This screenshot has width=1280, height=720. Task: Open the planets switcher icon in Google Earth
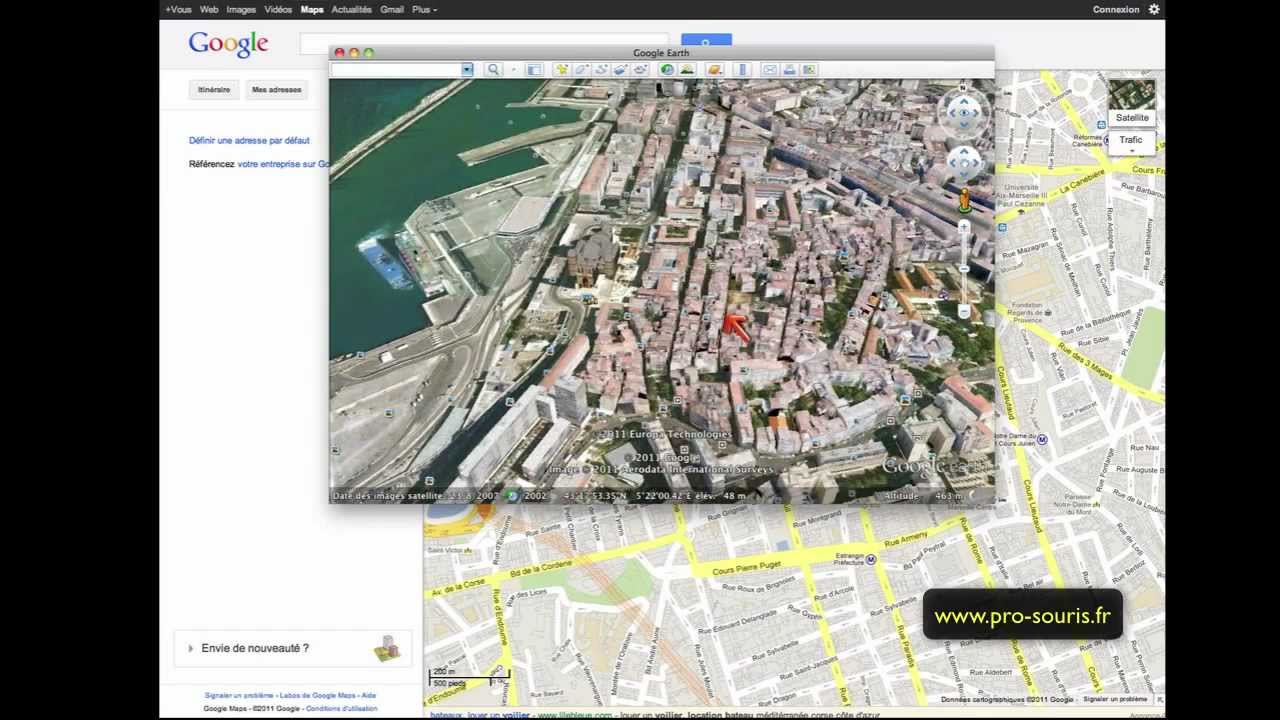tap(713, 69)
